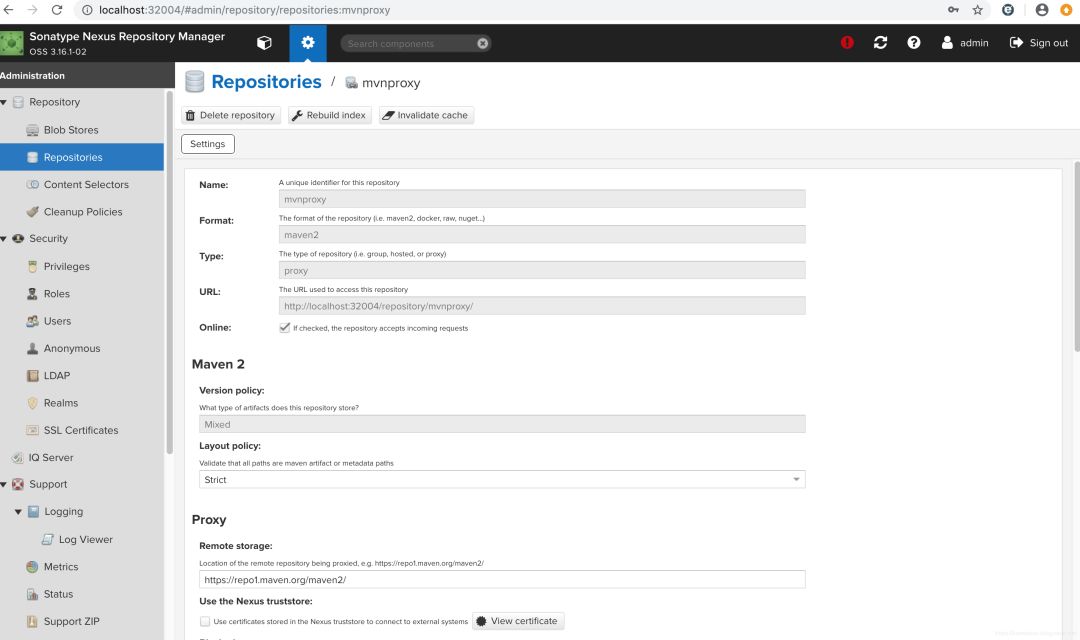Bookmark the page with the star icon

coord(977,10)
